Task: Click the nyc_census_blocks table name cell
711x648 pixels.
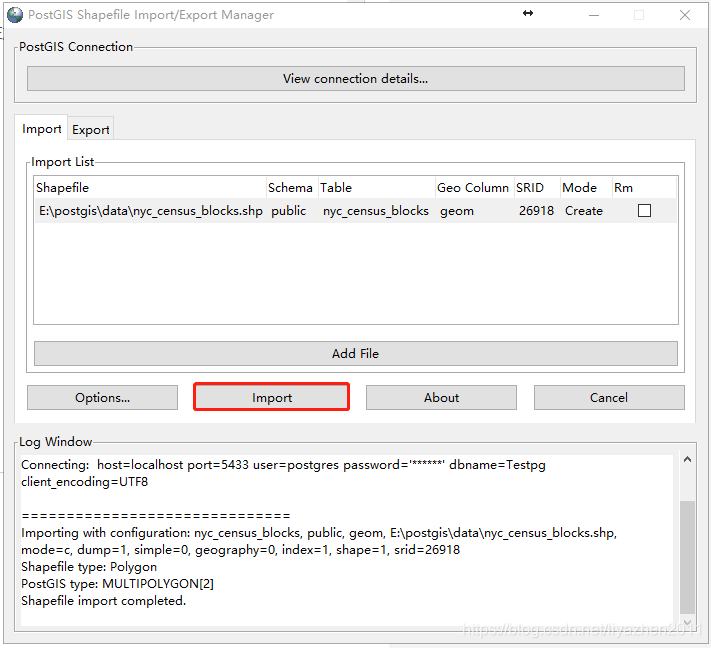Action: (x=375, y=211)
